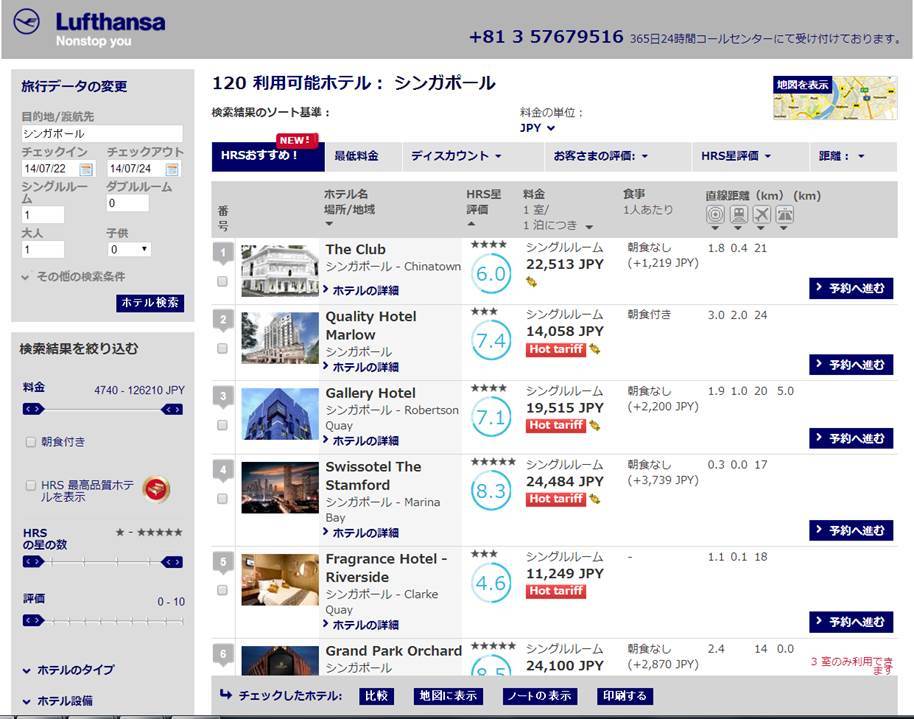The image size is (914, 719).
Task: Click The Club hotel photo thumbnail
Action: pos(280,271)
